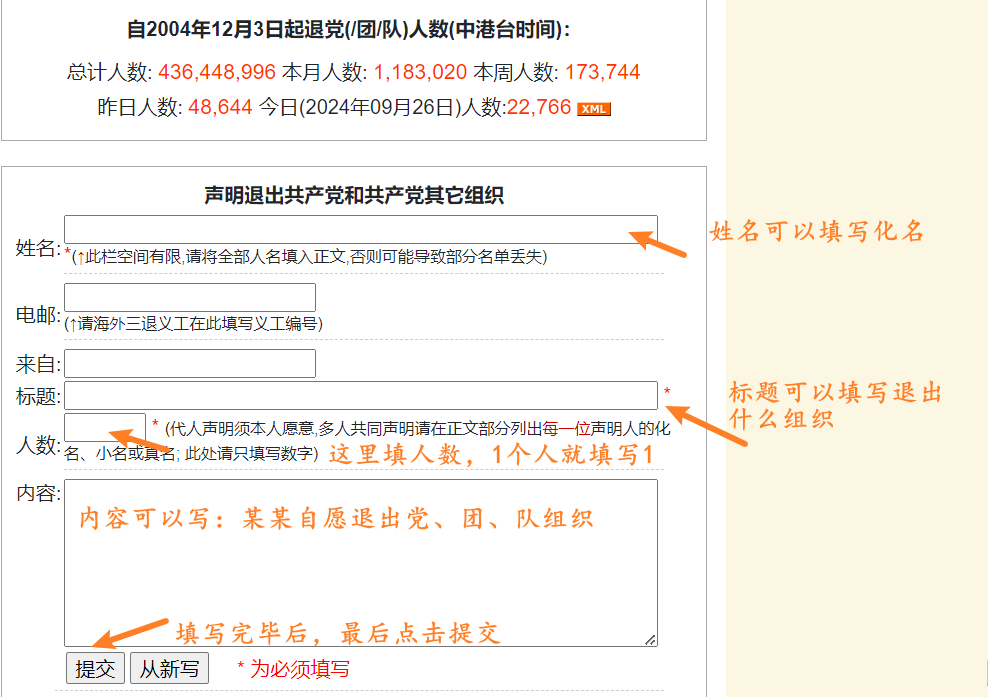988x697 pixels.
Task: Click today's count 22,766
Action: (x=539, y=107)
